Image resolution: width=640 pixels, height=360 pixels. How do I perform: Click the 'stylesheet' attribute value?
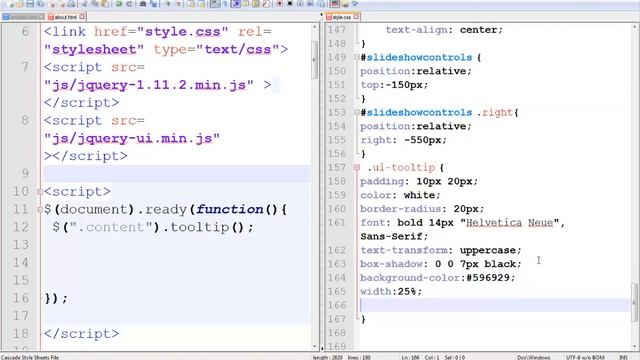(94, 49)
